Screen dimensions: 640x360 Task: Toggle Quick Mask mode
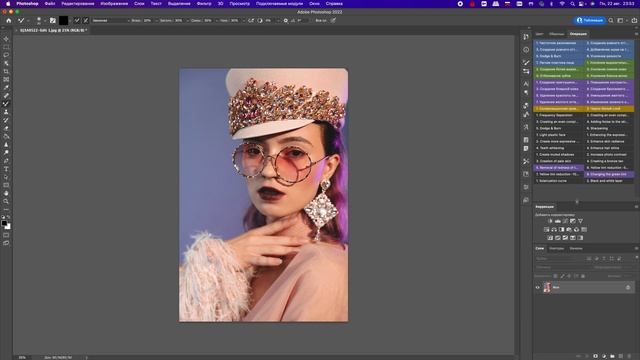coord(6,235)
